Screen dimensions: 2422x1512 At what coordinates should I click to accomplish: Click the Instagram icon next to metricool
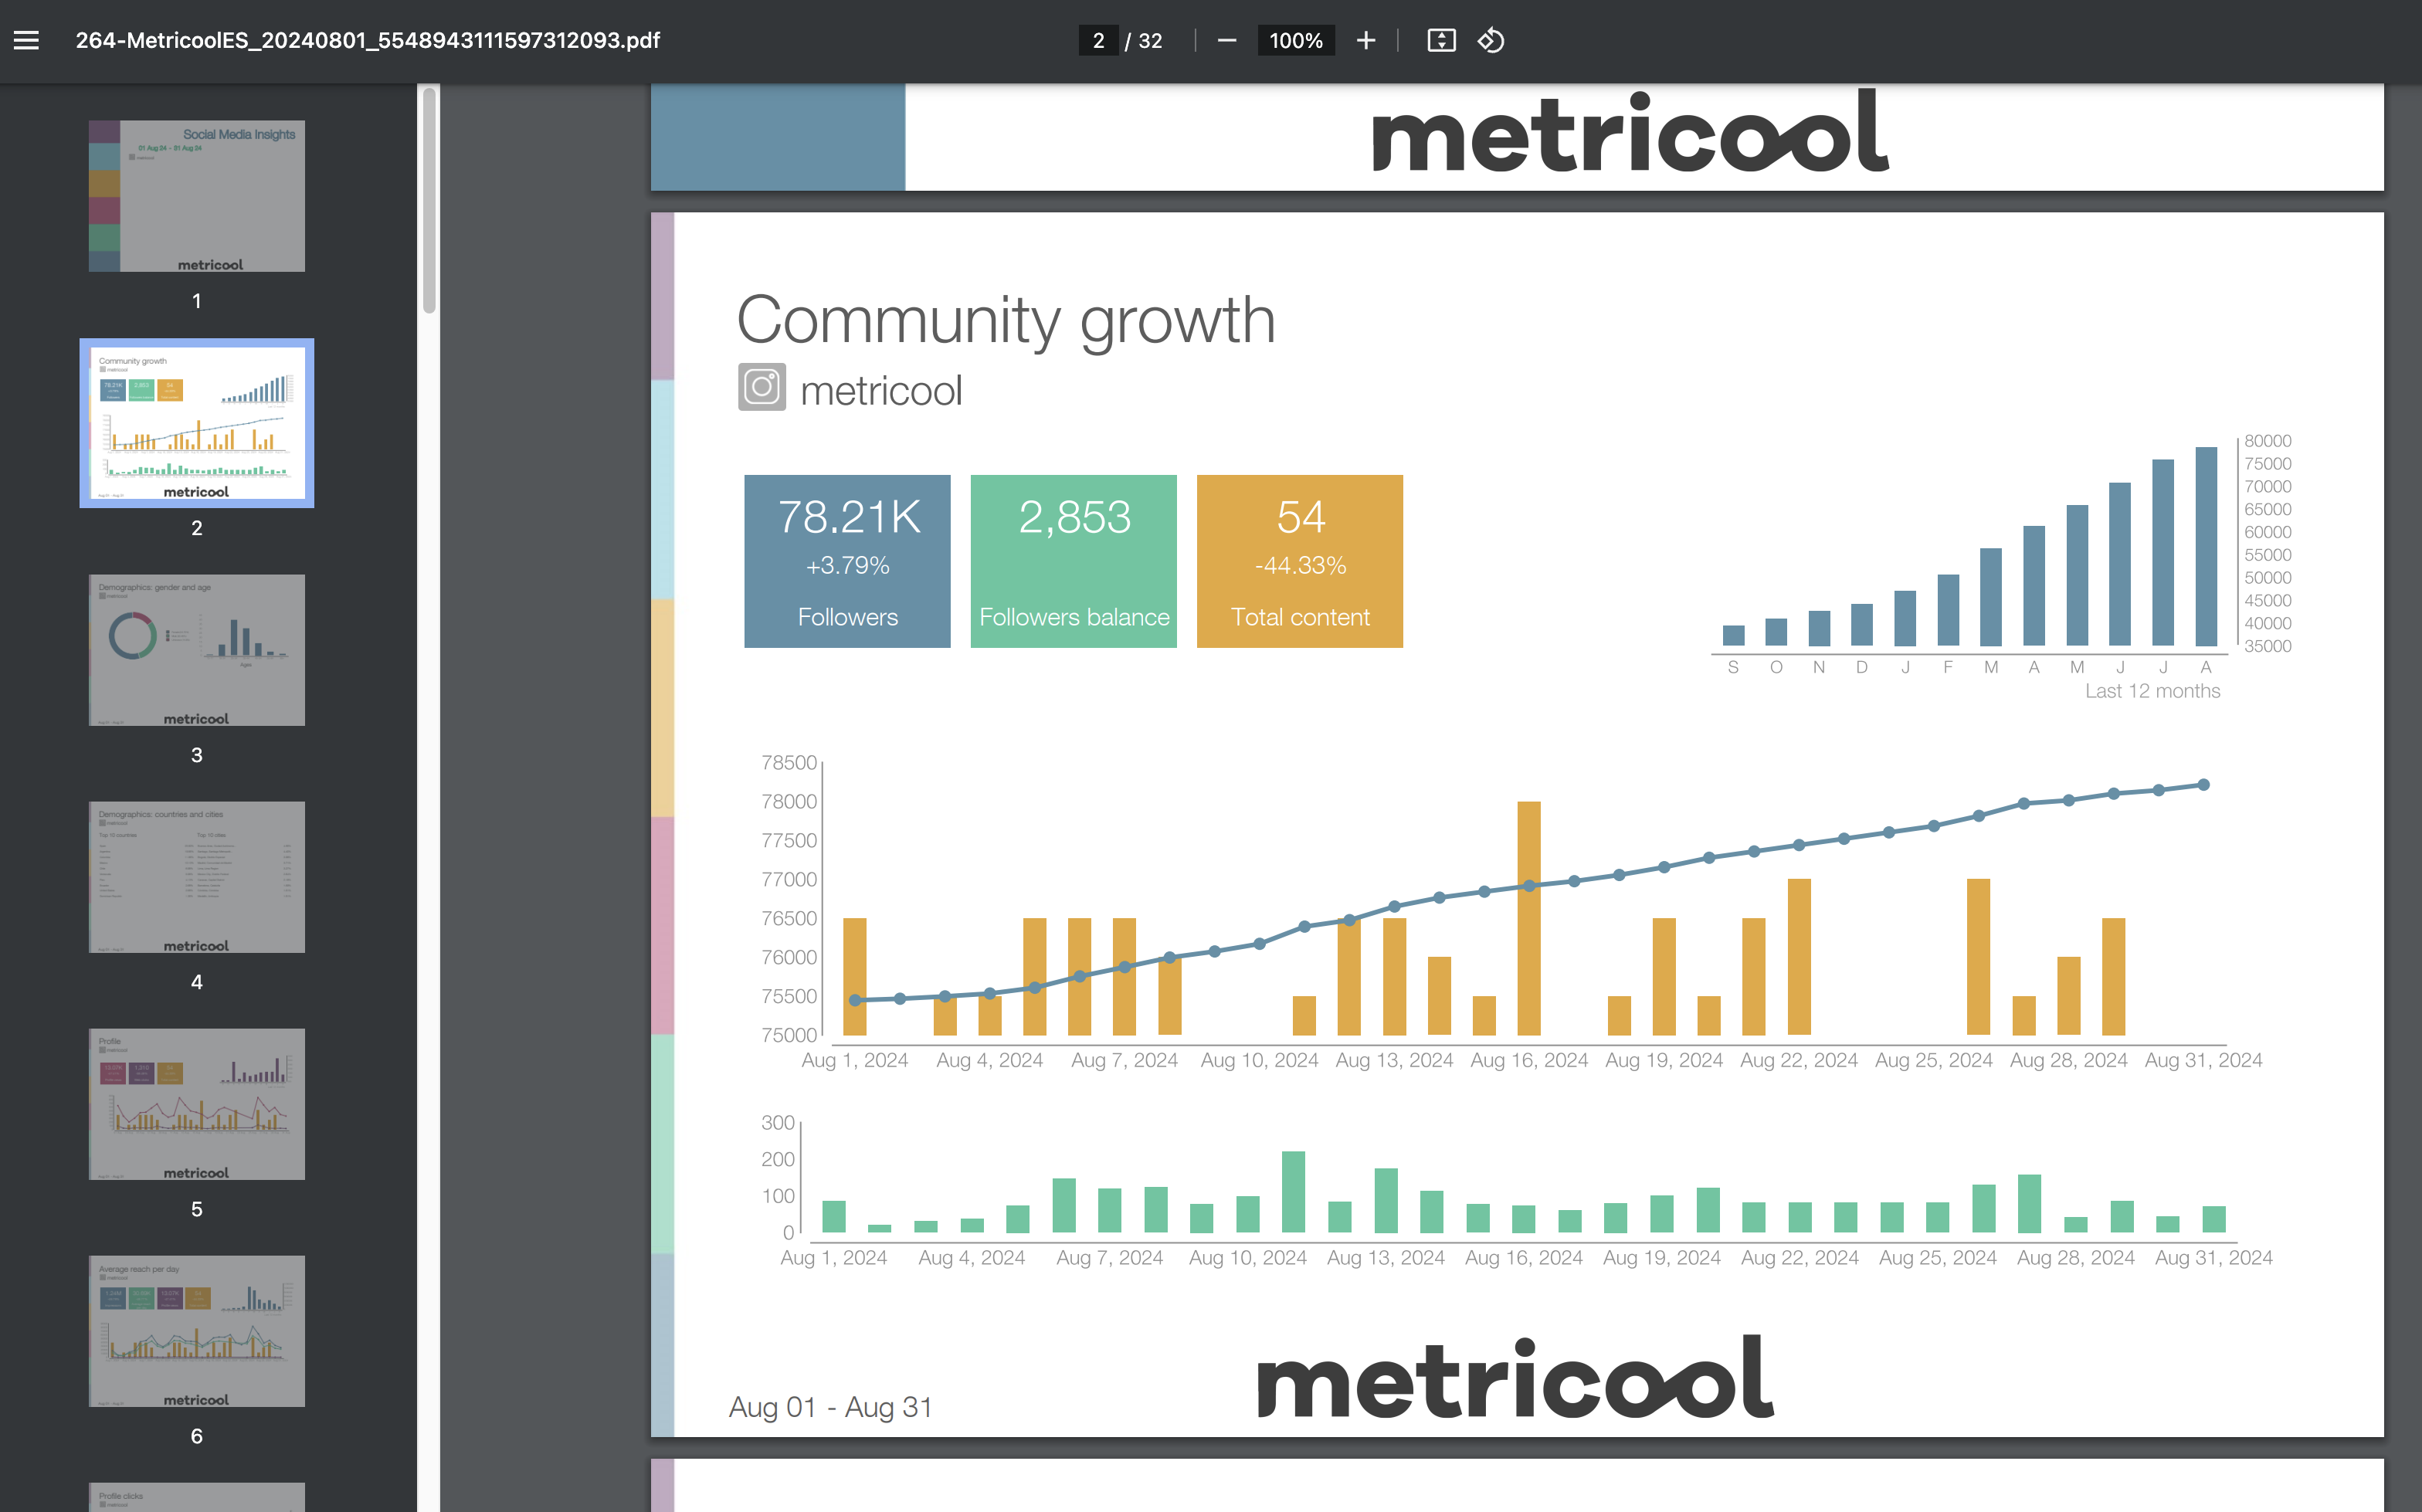click(762, 387)
